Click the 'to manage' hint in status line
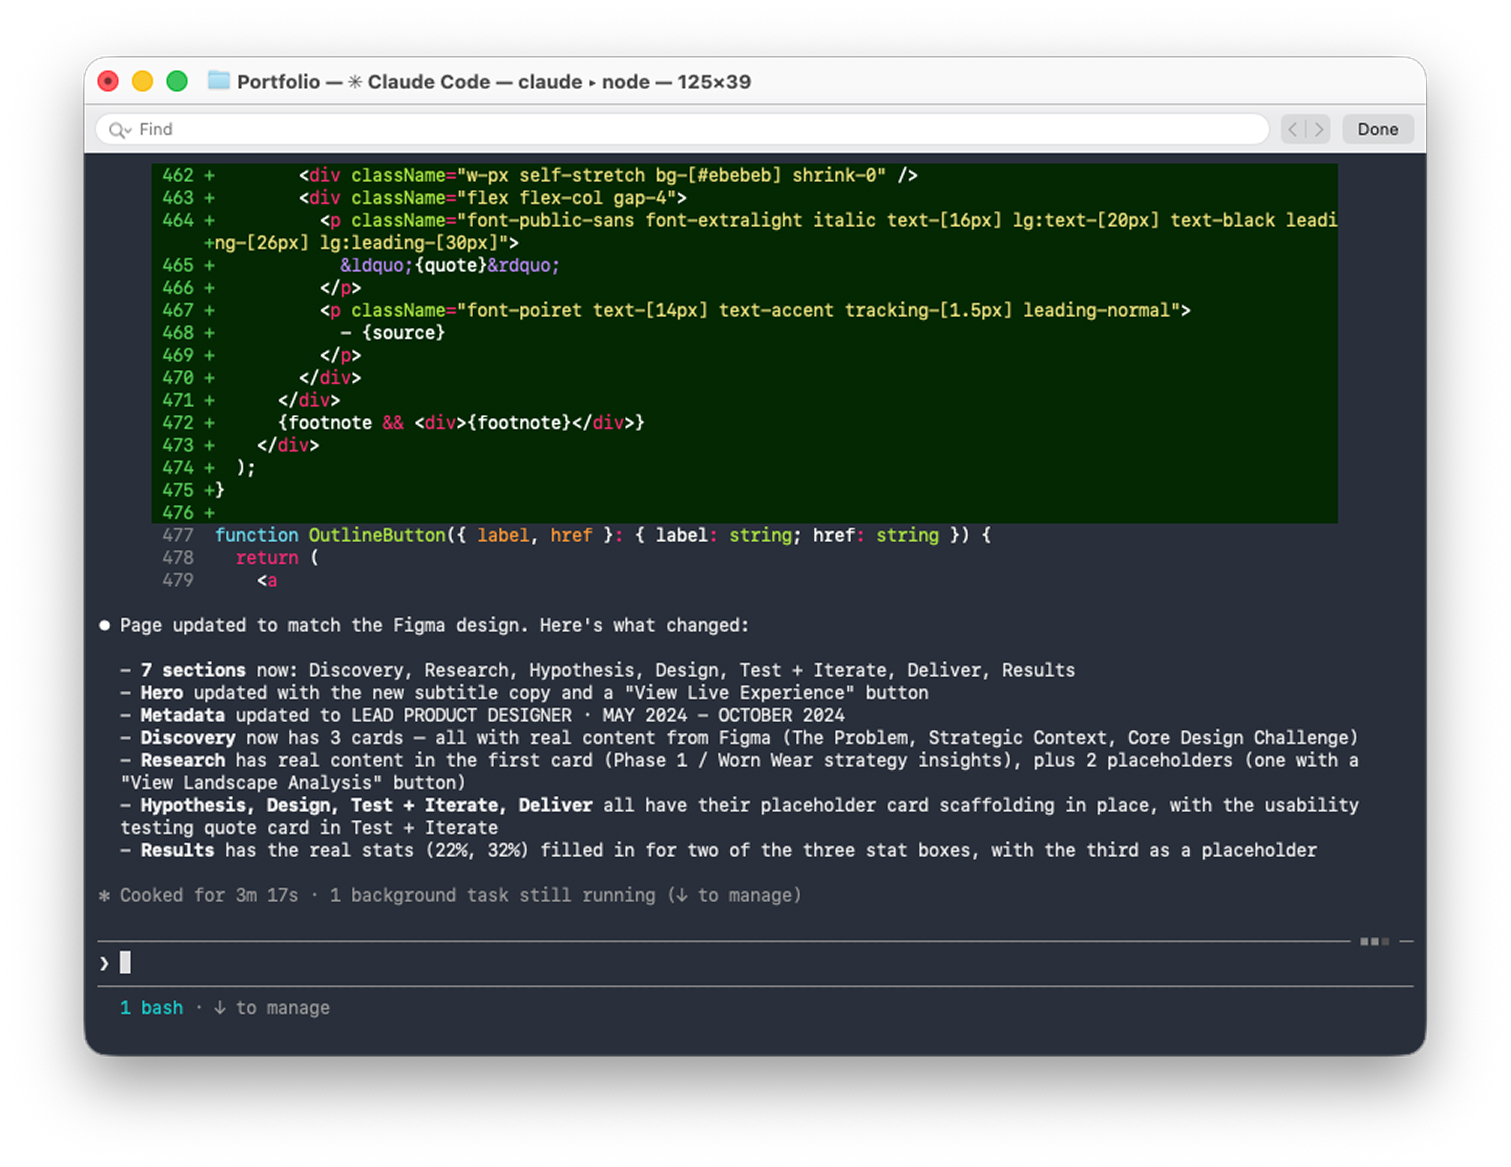This screenshot has height=1167, width=1511. pos(282,1008)
